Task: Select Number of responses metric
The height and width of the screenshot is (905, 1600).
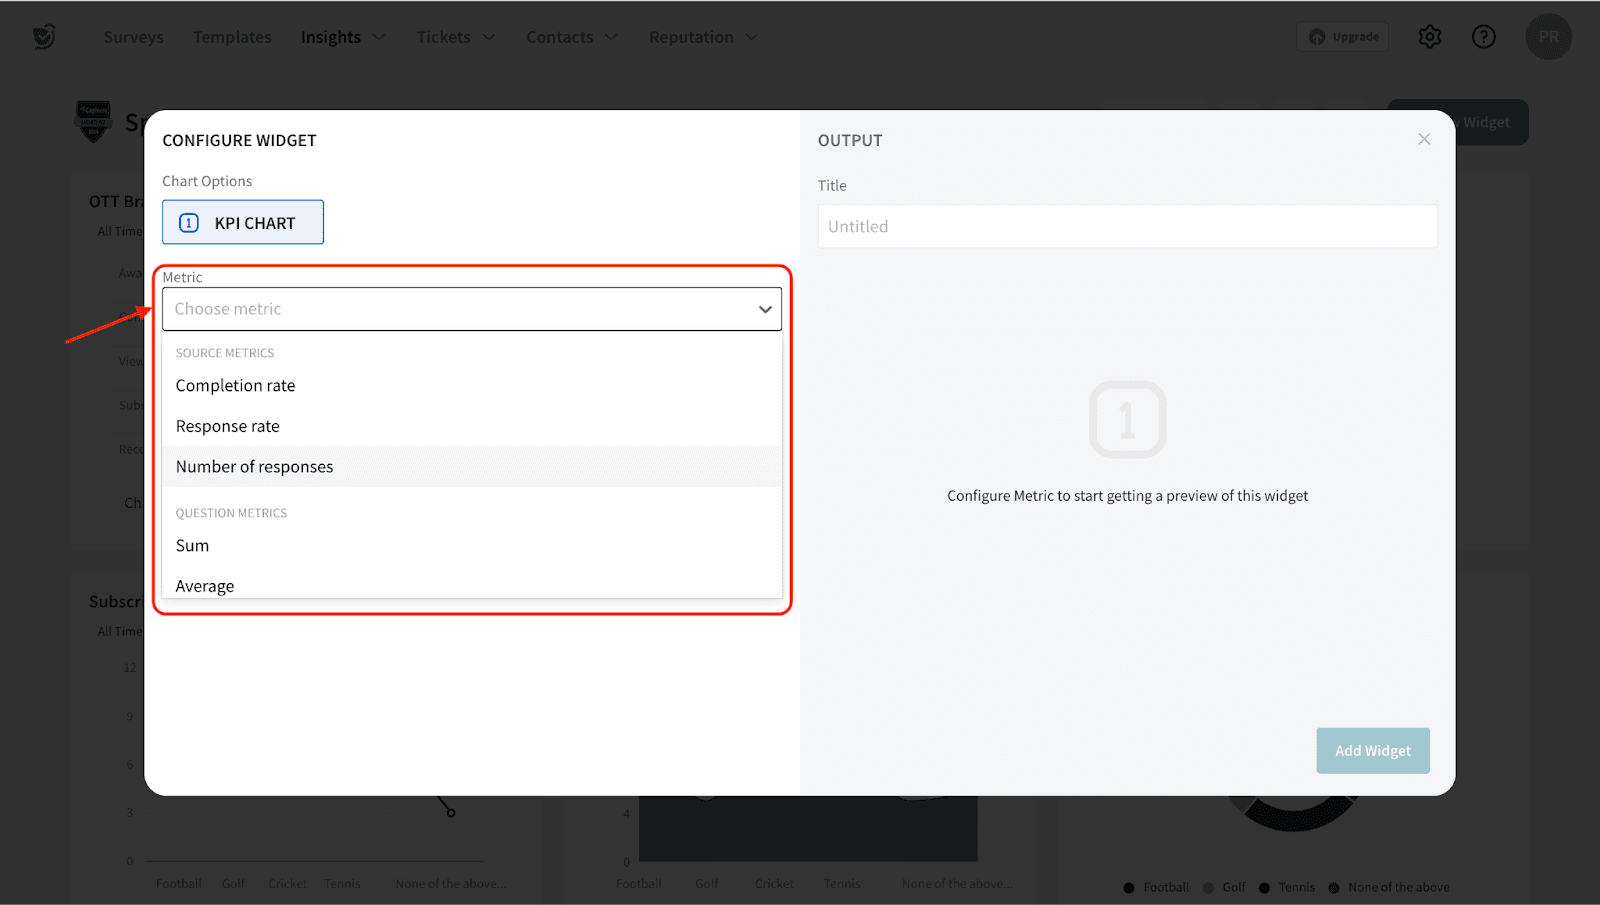Action: [255, 467]
